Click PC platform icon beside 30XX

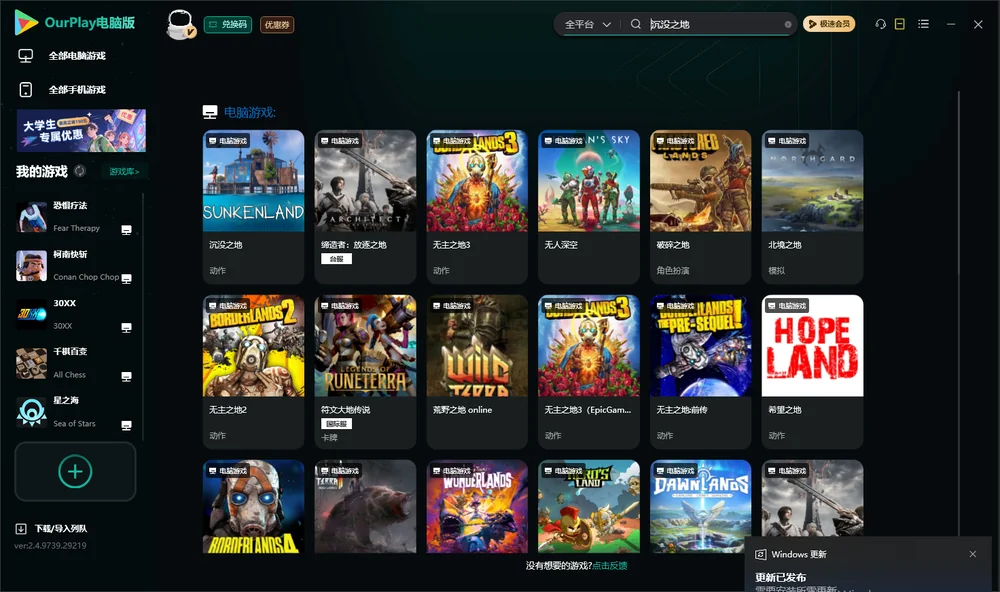[126, 328]
